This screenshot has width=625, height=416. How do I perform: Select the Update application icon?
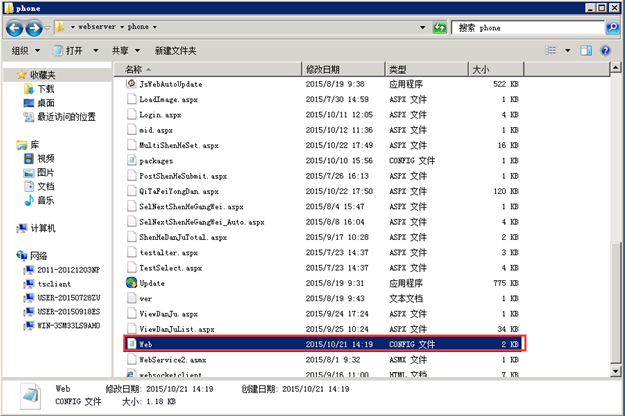pyautogui.click(x=151, y=283)
